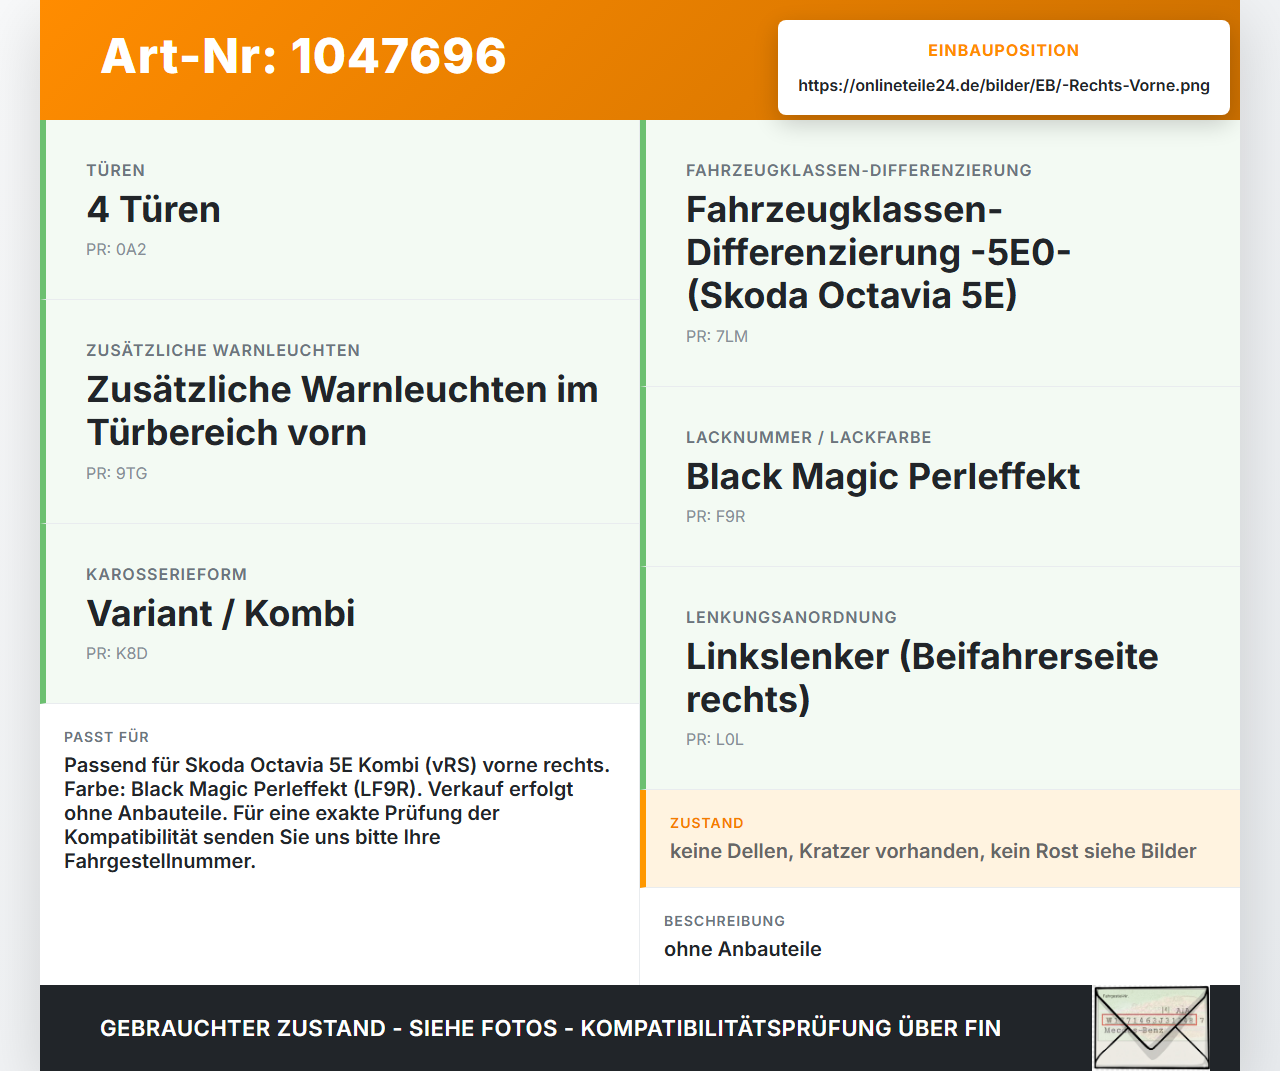Screen dimensions: 1280x1072
Task: Click the EINBAUPOSITION label
Action: (1004, 50)
